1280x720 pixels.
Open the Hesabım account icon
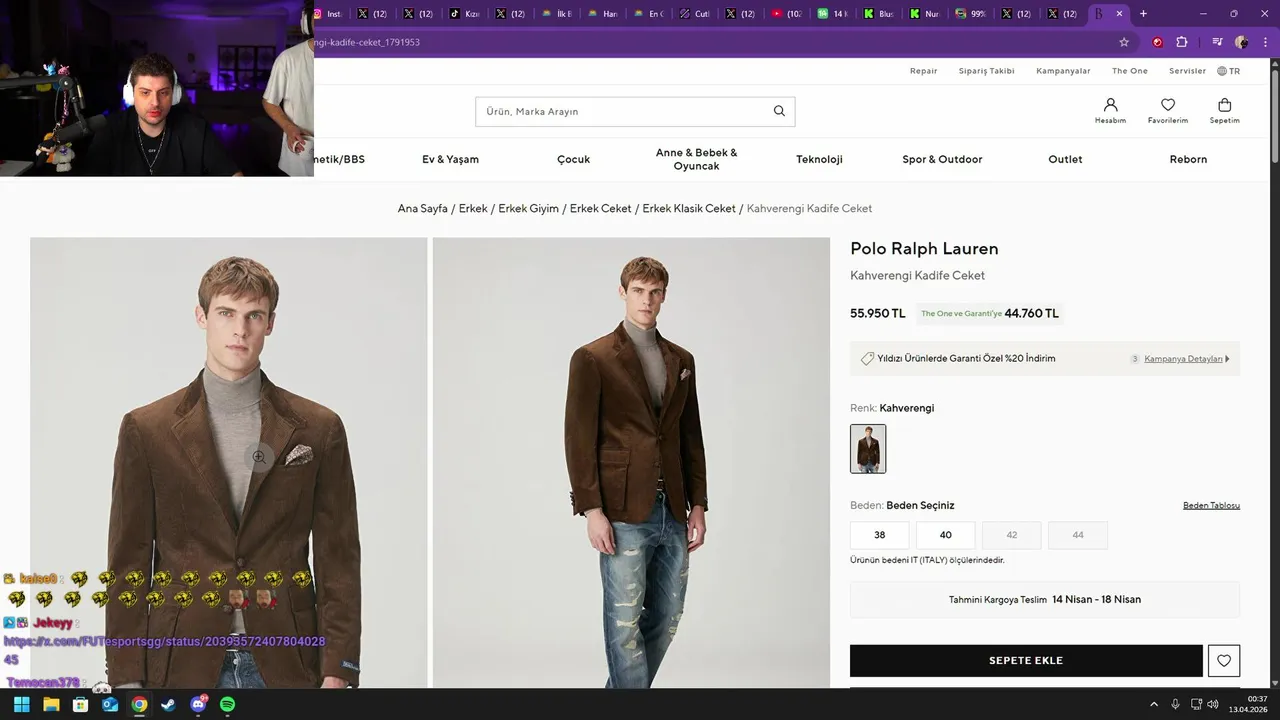pyautogui.click(x=1110, y=111)
